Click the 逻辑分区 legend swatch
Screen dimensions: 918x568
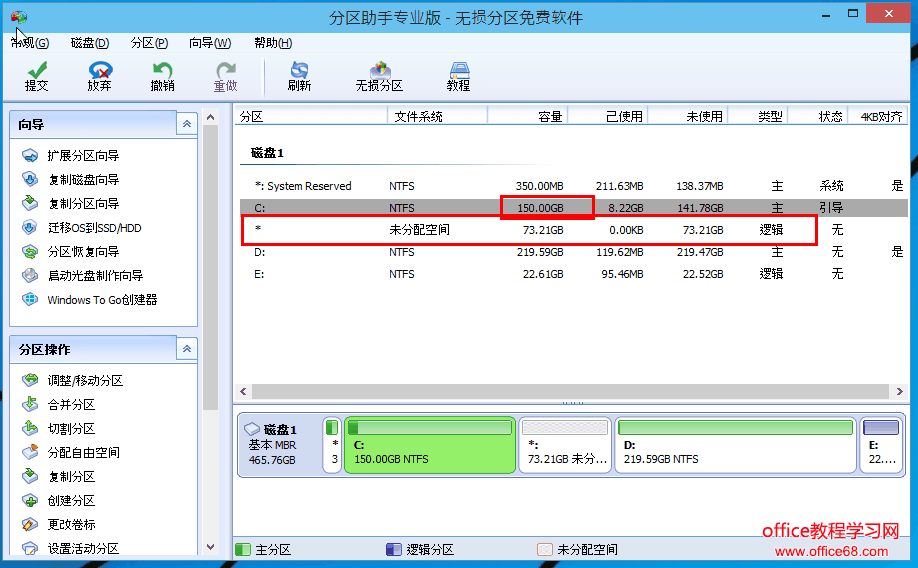[x=394, y=549]
